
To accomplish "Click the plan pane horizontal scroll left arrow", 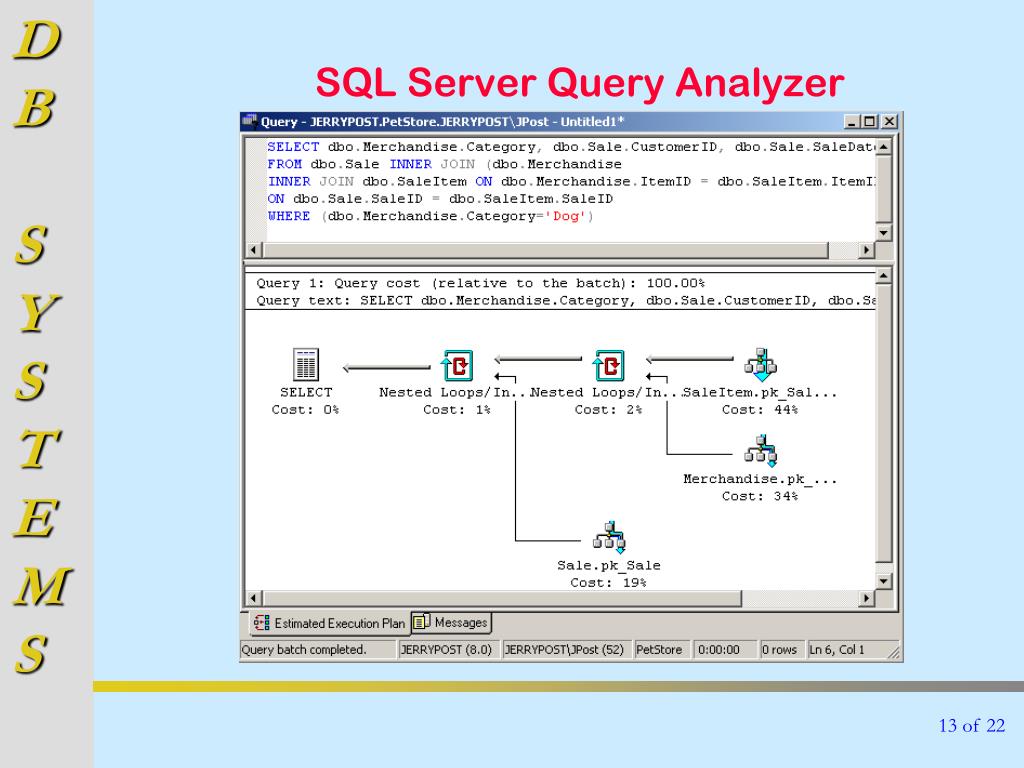I will tap(255, 598).
